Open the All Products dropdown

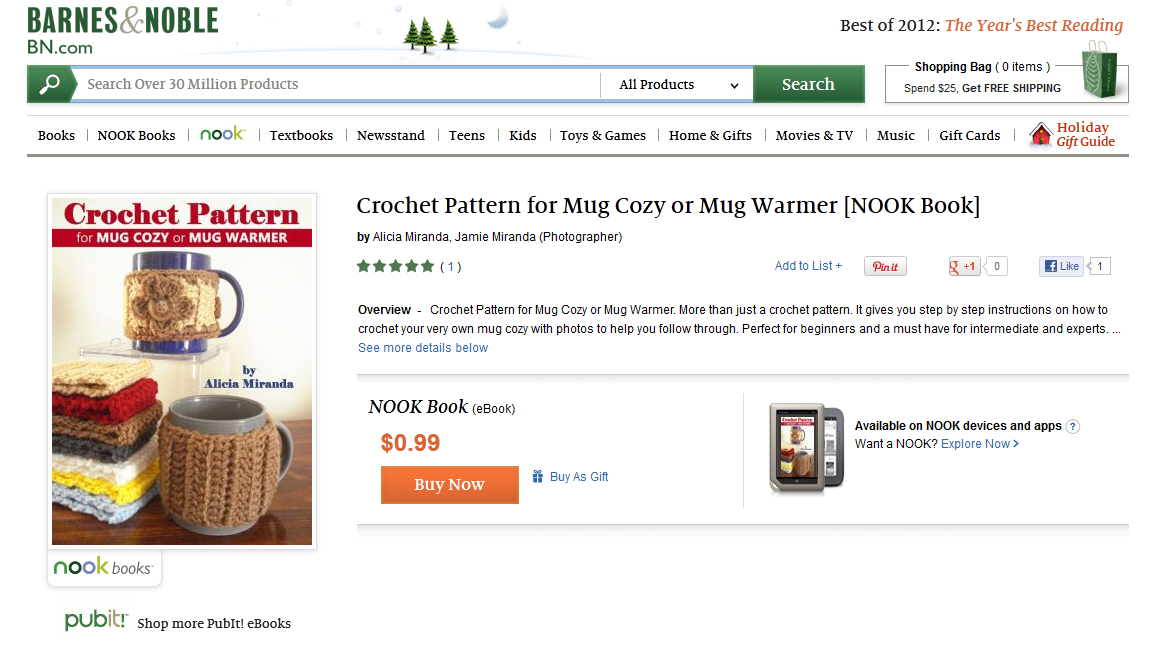(x=677, y=85)
